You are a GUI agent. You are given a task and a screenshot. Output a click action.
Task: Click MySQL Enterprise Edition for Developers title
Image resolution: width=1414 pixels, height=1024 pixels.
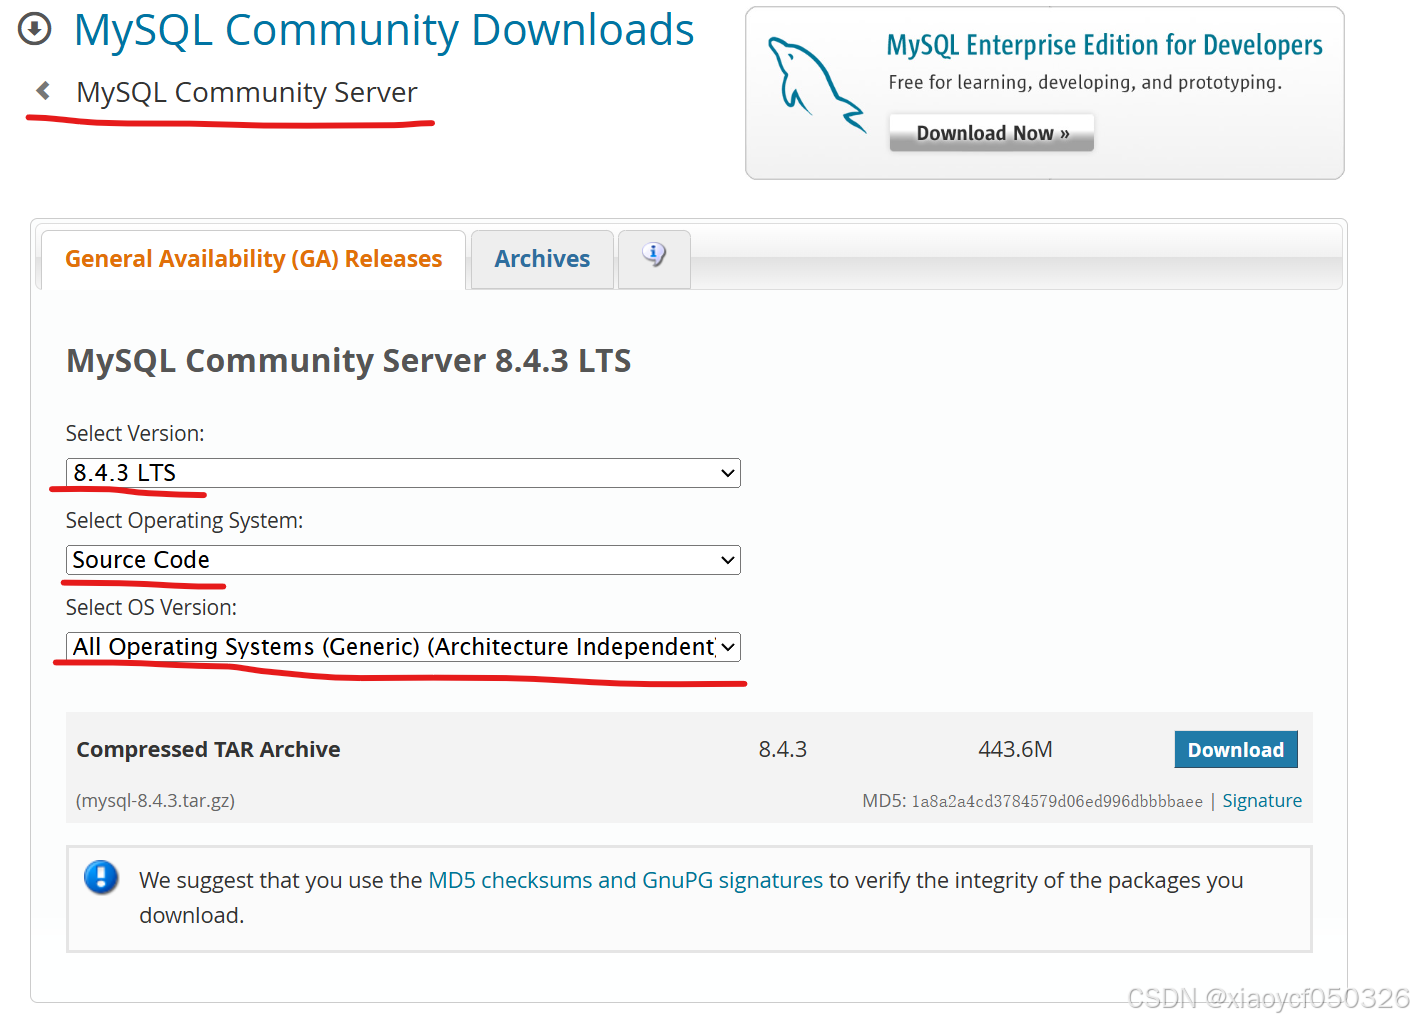(1104, 45)
